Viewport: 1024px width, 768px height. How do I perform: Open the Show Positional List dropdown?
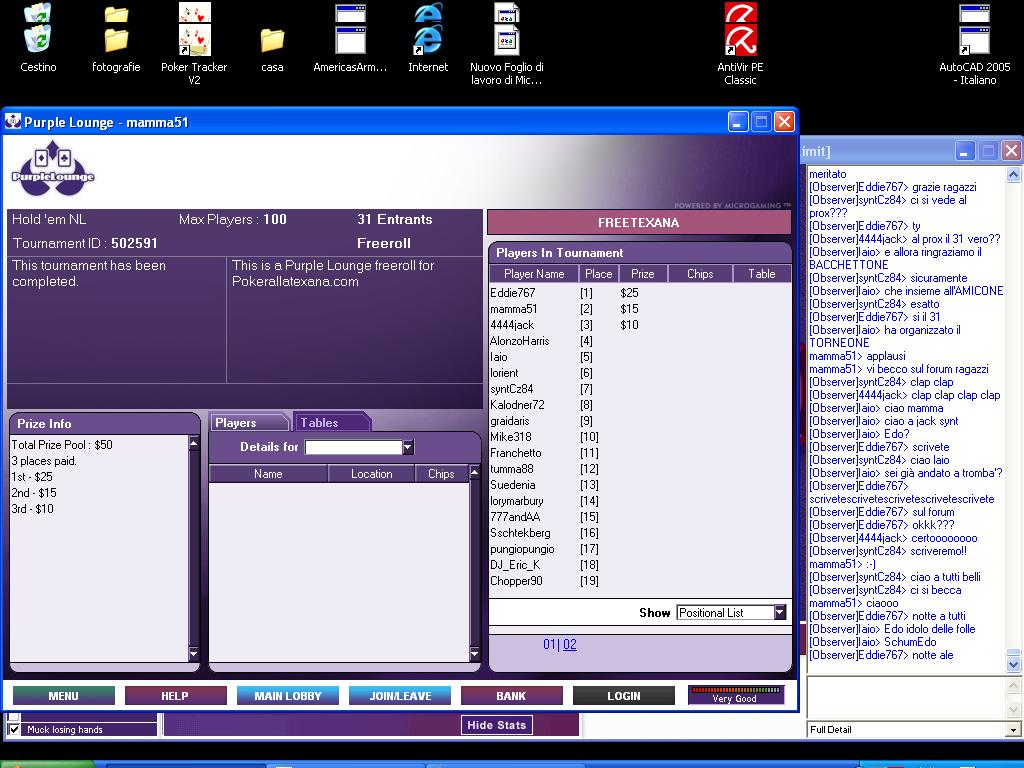780,613
